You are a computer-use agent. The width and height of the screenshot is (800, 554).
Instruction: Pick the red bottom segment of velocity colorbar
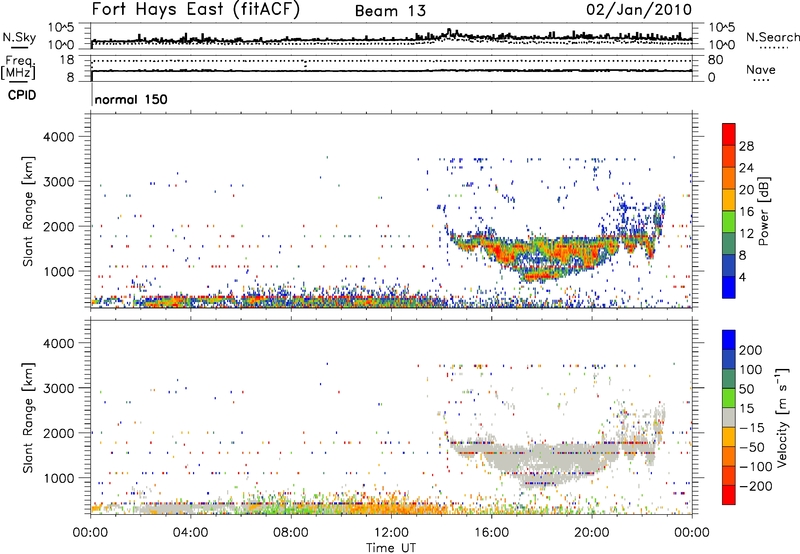point(729,495)
